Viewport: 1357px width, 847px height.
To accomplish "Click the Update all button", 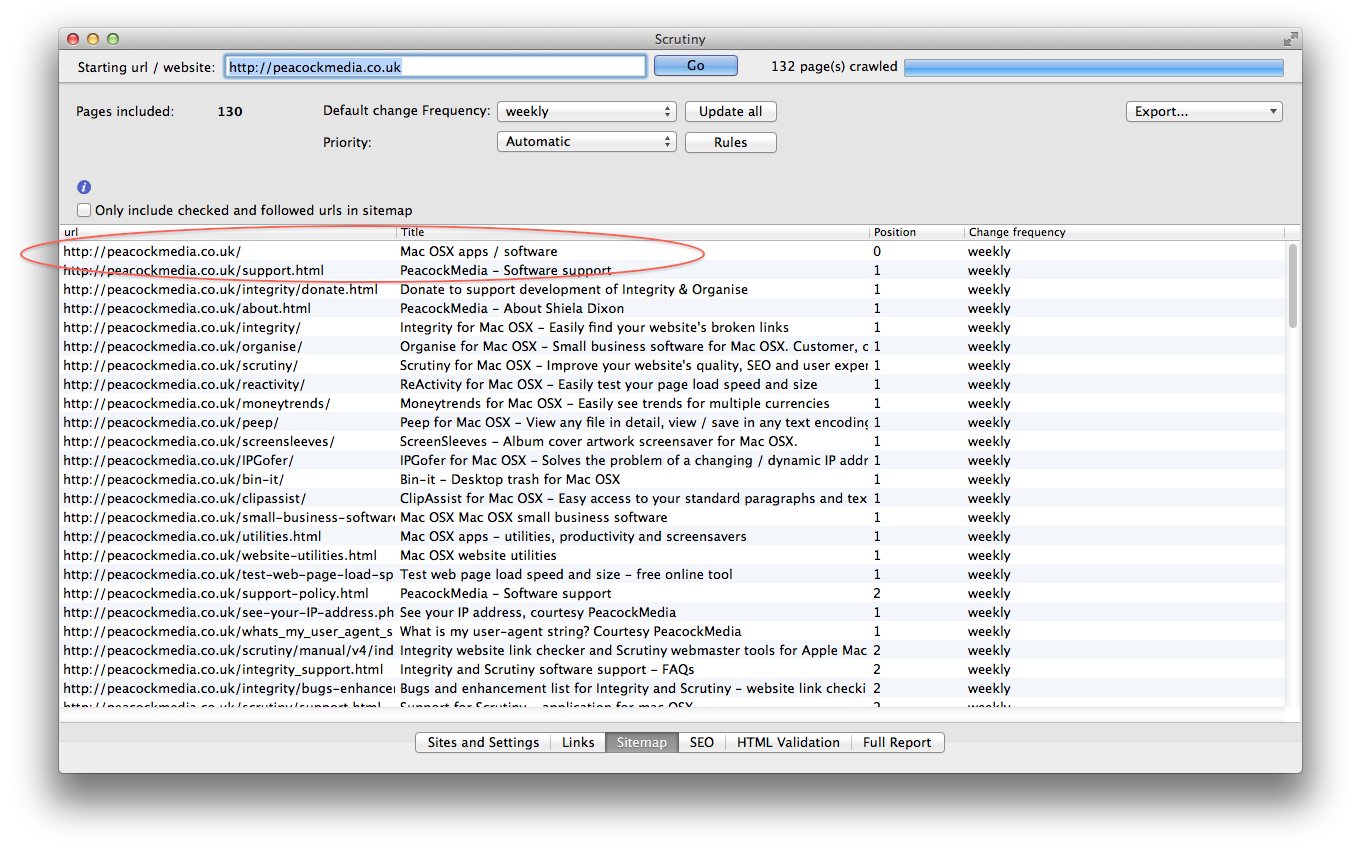I will [x=730, y=111].
